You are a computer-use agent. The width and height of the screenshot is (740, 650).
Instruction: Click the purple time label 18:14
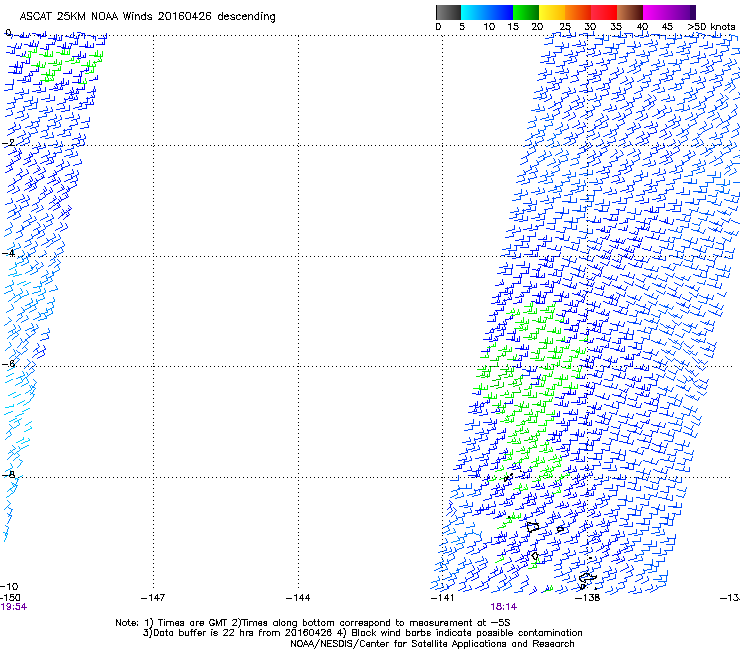pos(503,607)
